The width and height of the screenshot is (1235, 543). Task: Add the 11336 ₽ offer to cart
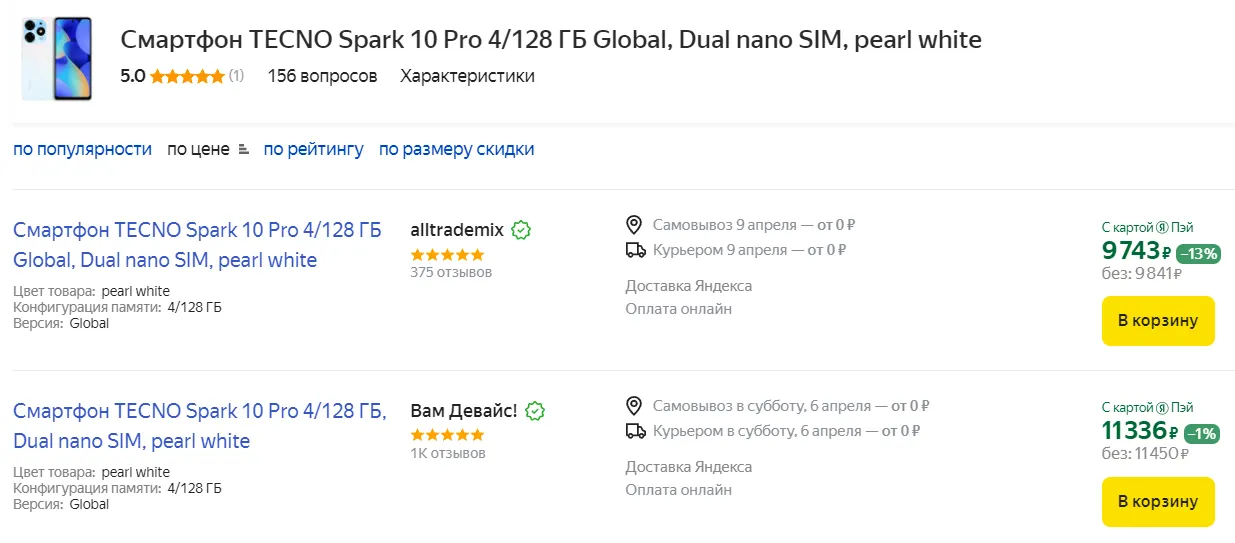[1157, 502]
